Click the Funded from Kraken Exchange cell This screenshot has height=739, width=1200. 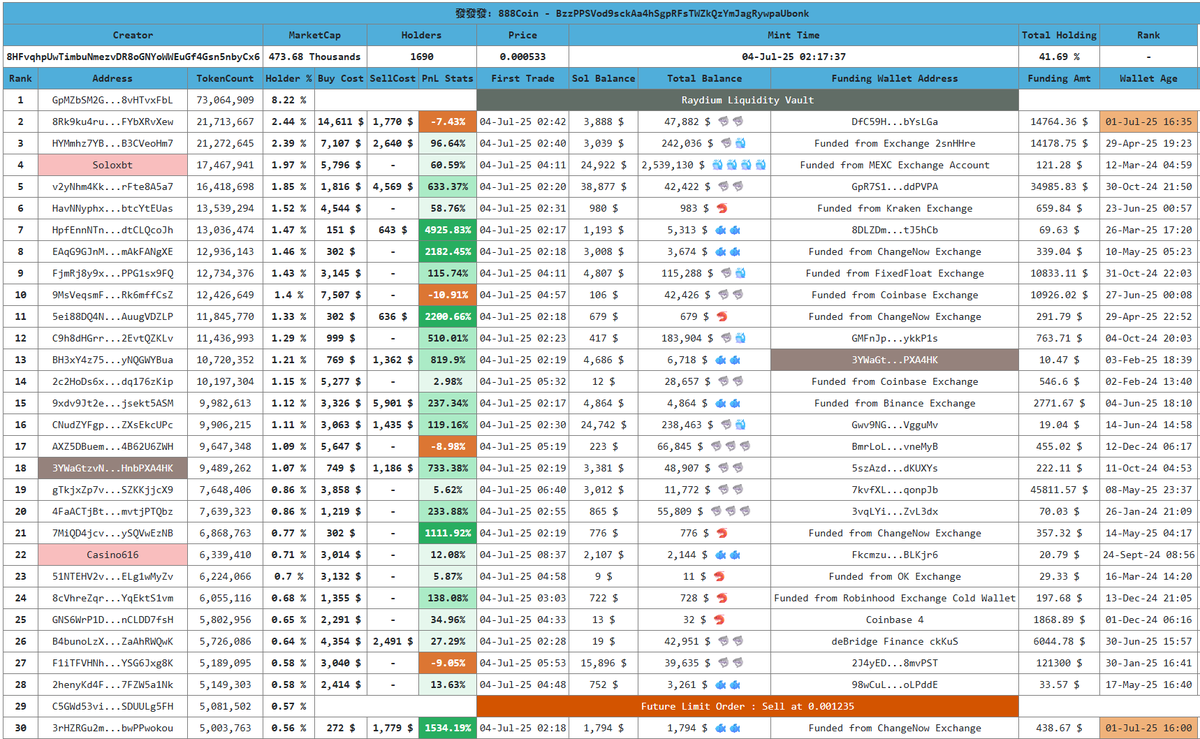click(x=895, y=208)
